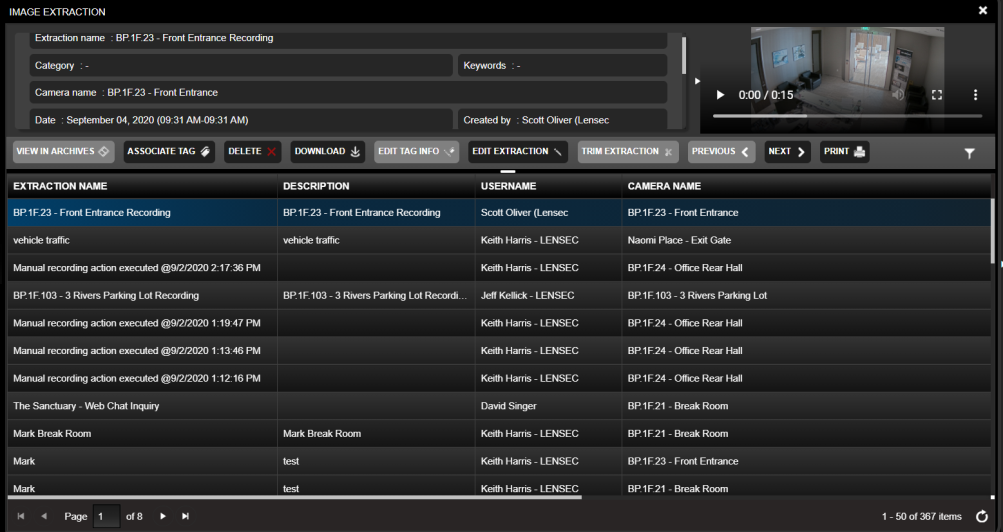This screenshot has height=532, width=1003.
Task: Sort by Username column header
Action: (x=509, y=186)
